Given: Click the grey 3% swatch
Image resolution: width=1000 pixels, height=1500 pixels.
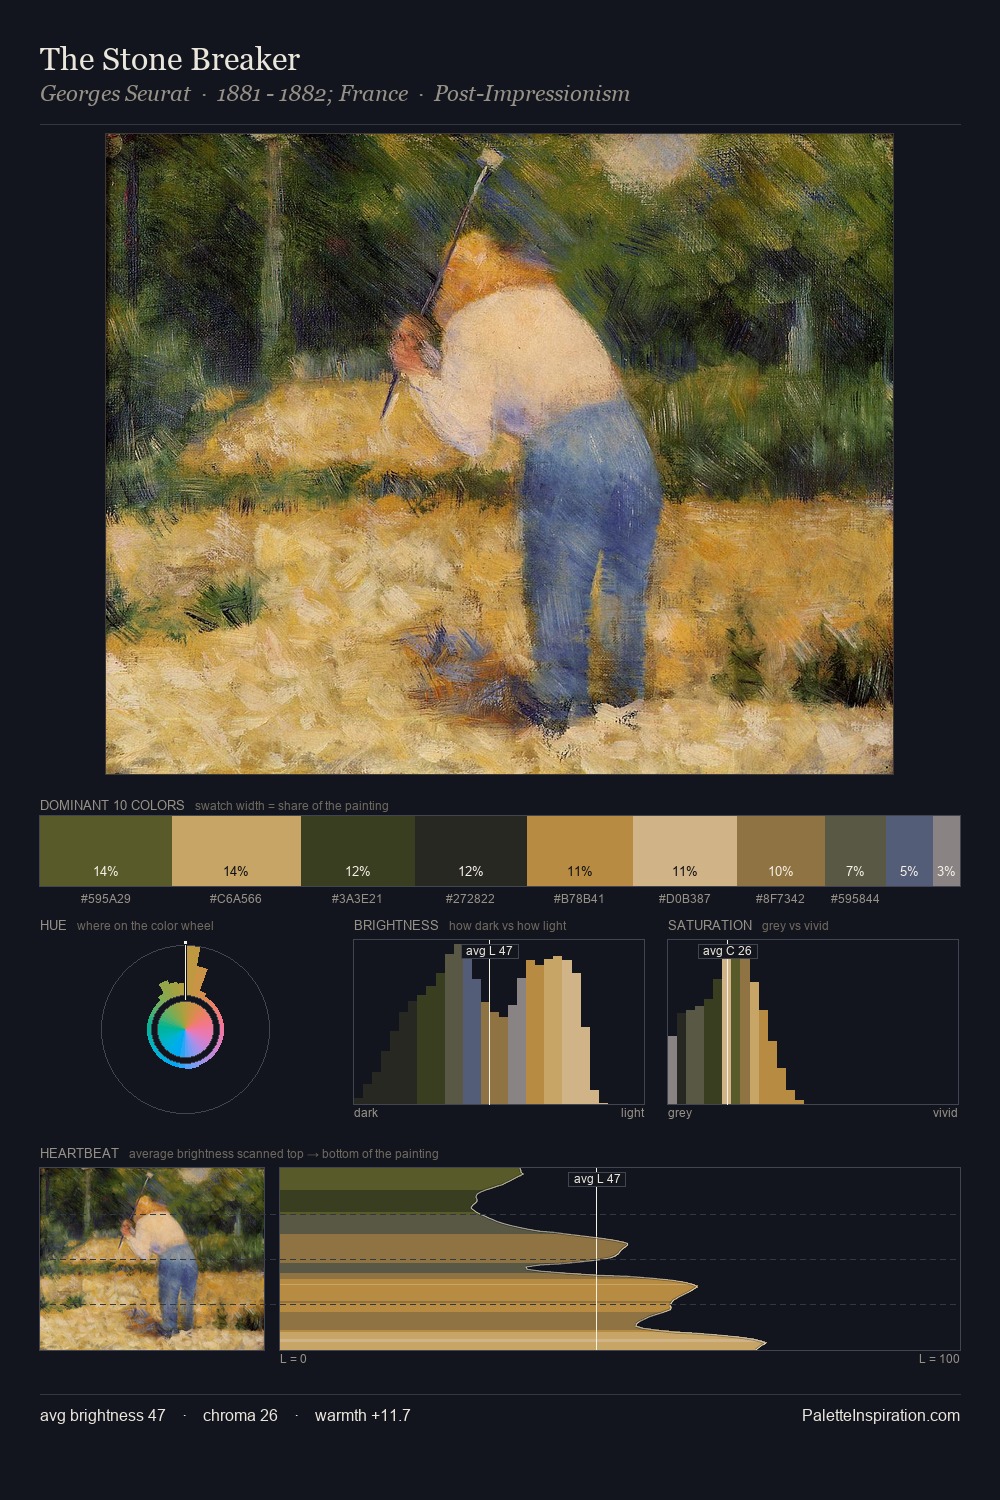Looking at the screenshot, I should click(x=946, y=851).
